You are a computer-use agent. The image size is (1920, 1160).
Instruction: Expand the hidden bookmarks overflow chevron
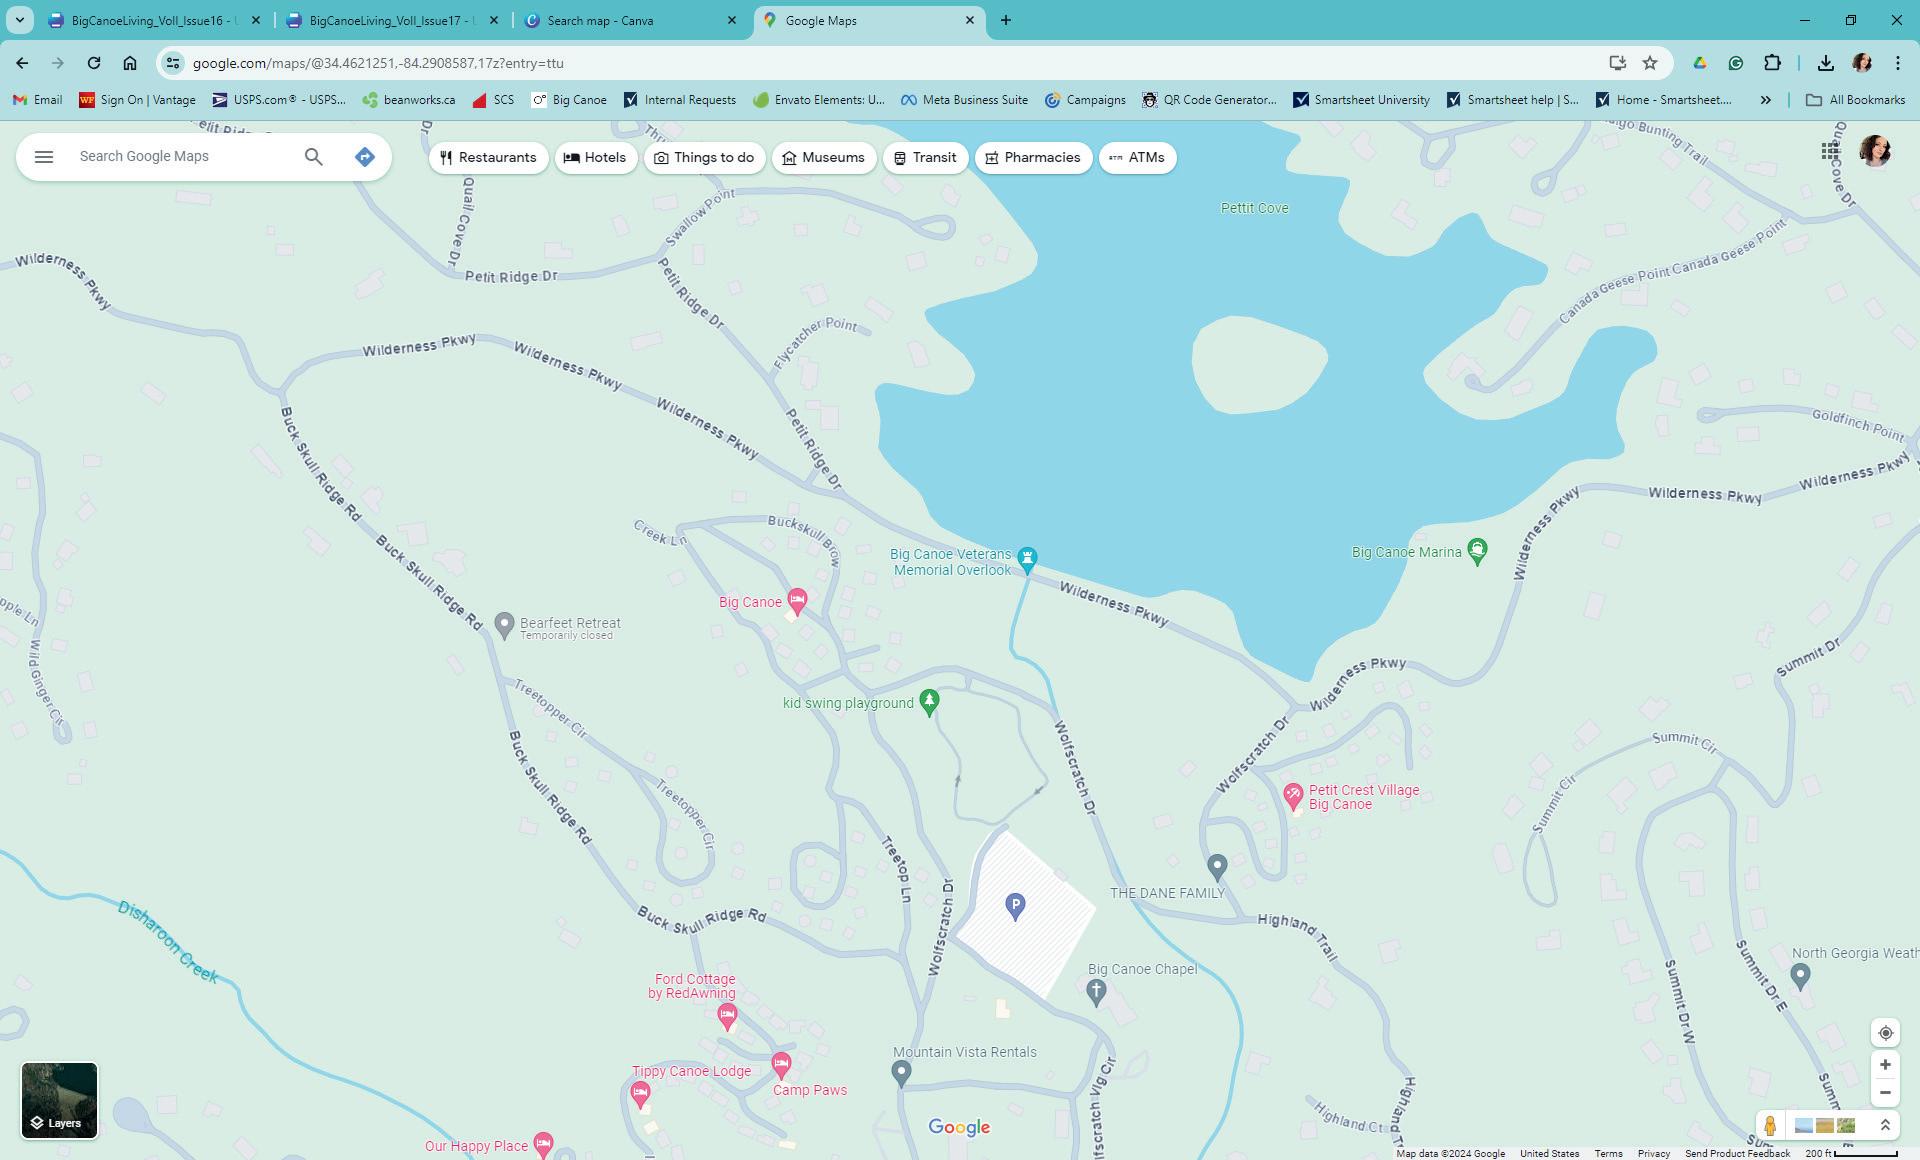coord(1765,100)
